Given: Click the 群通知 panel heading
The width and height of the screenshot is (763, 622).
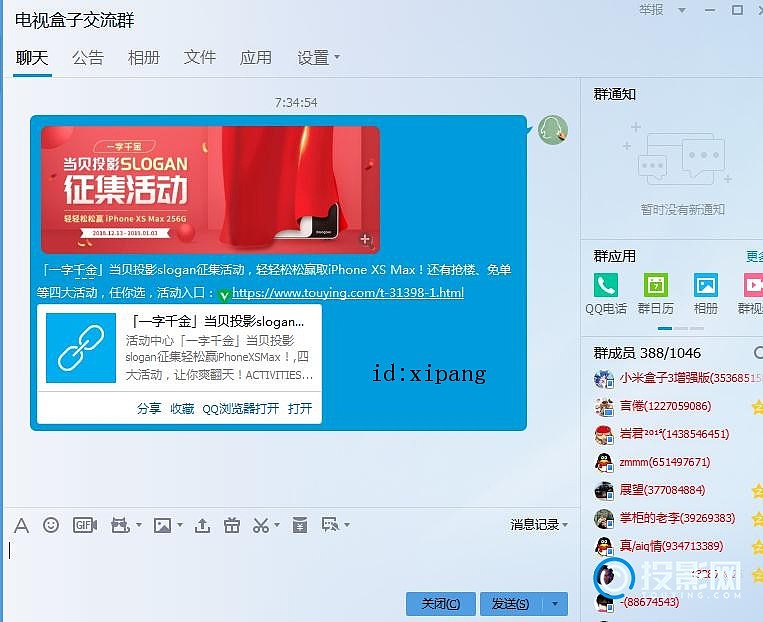Looking at the screenshot, I should pos(615,94).
